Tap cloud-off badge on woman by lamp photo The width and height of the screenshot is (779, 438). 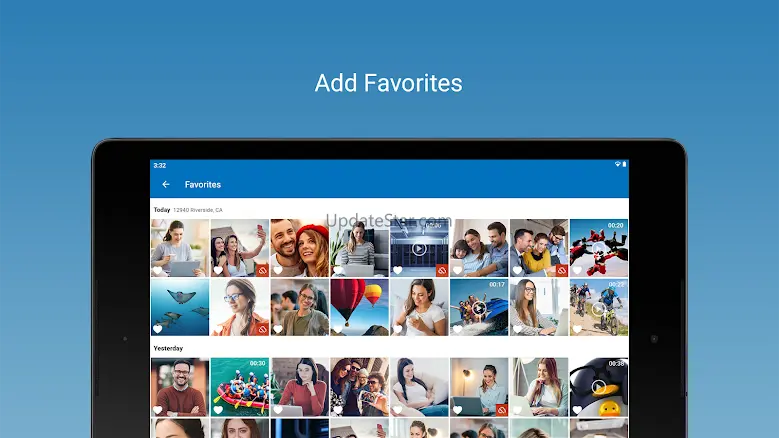pyautogui.click(x=502, y=410)
